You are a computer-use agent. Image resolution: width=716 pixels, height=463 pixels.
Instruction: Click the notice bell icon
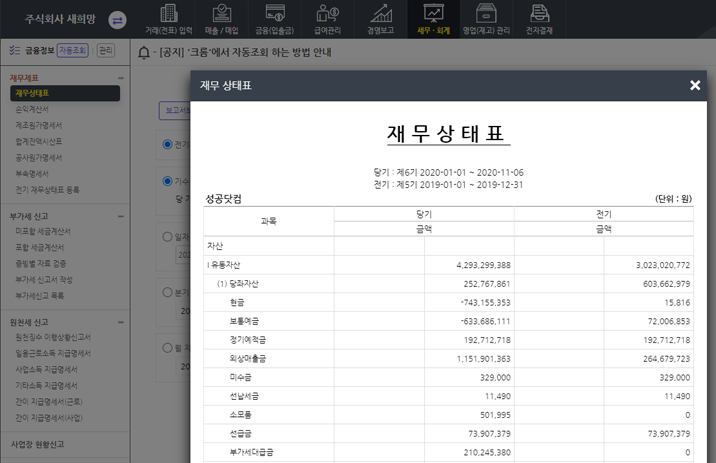144,53
